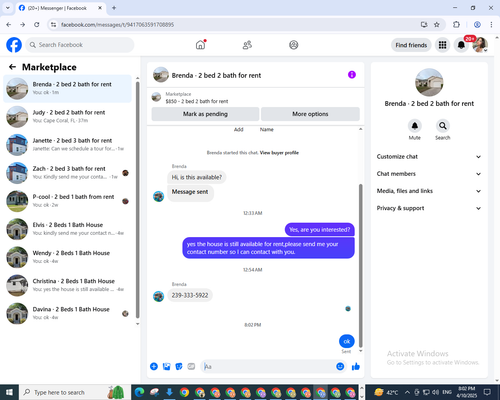Viewport: 500px width, 400px height.
Task: Click the Add Name text above chat
Action: tap(253, 129)
